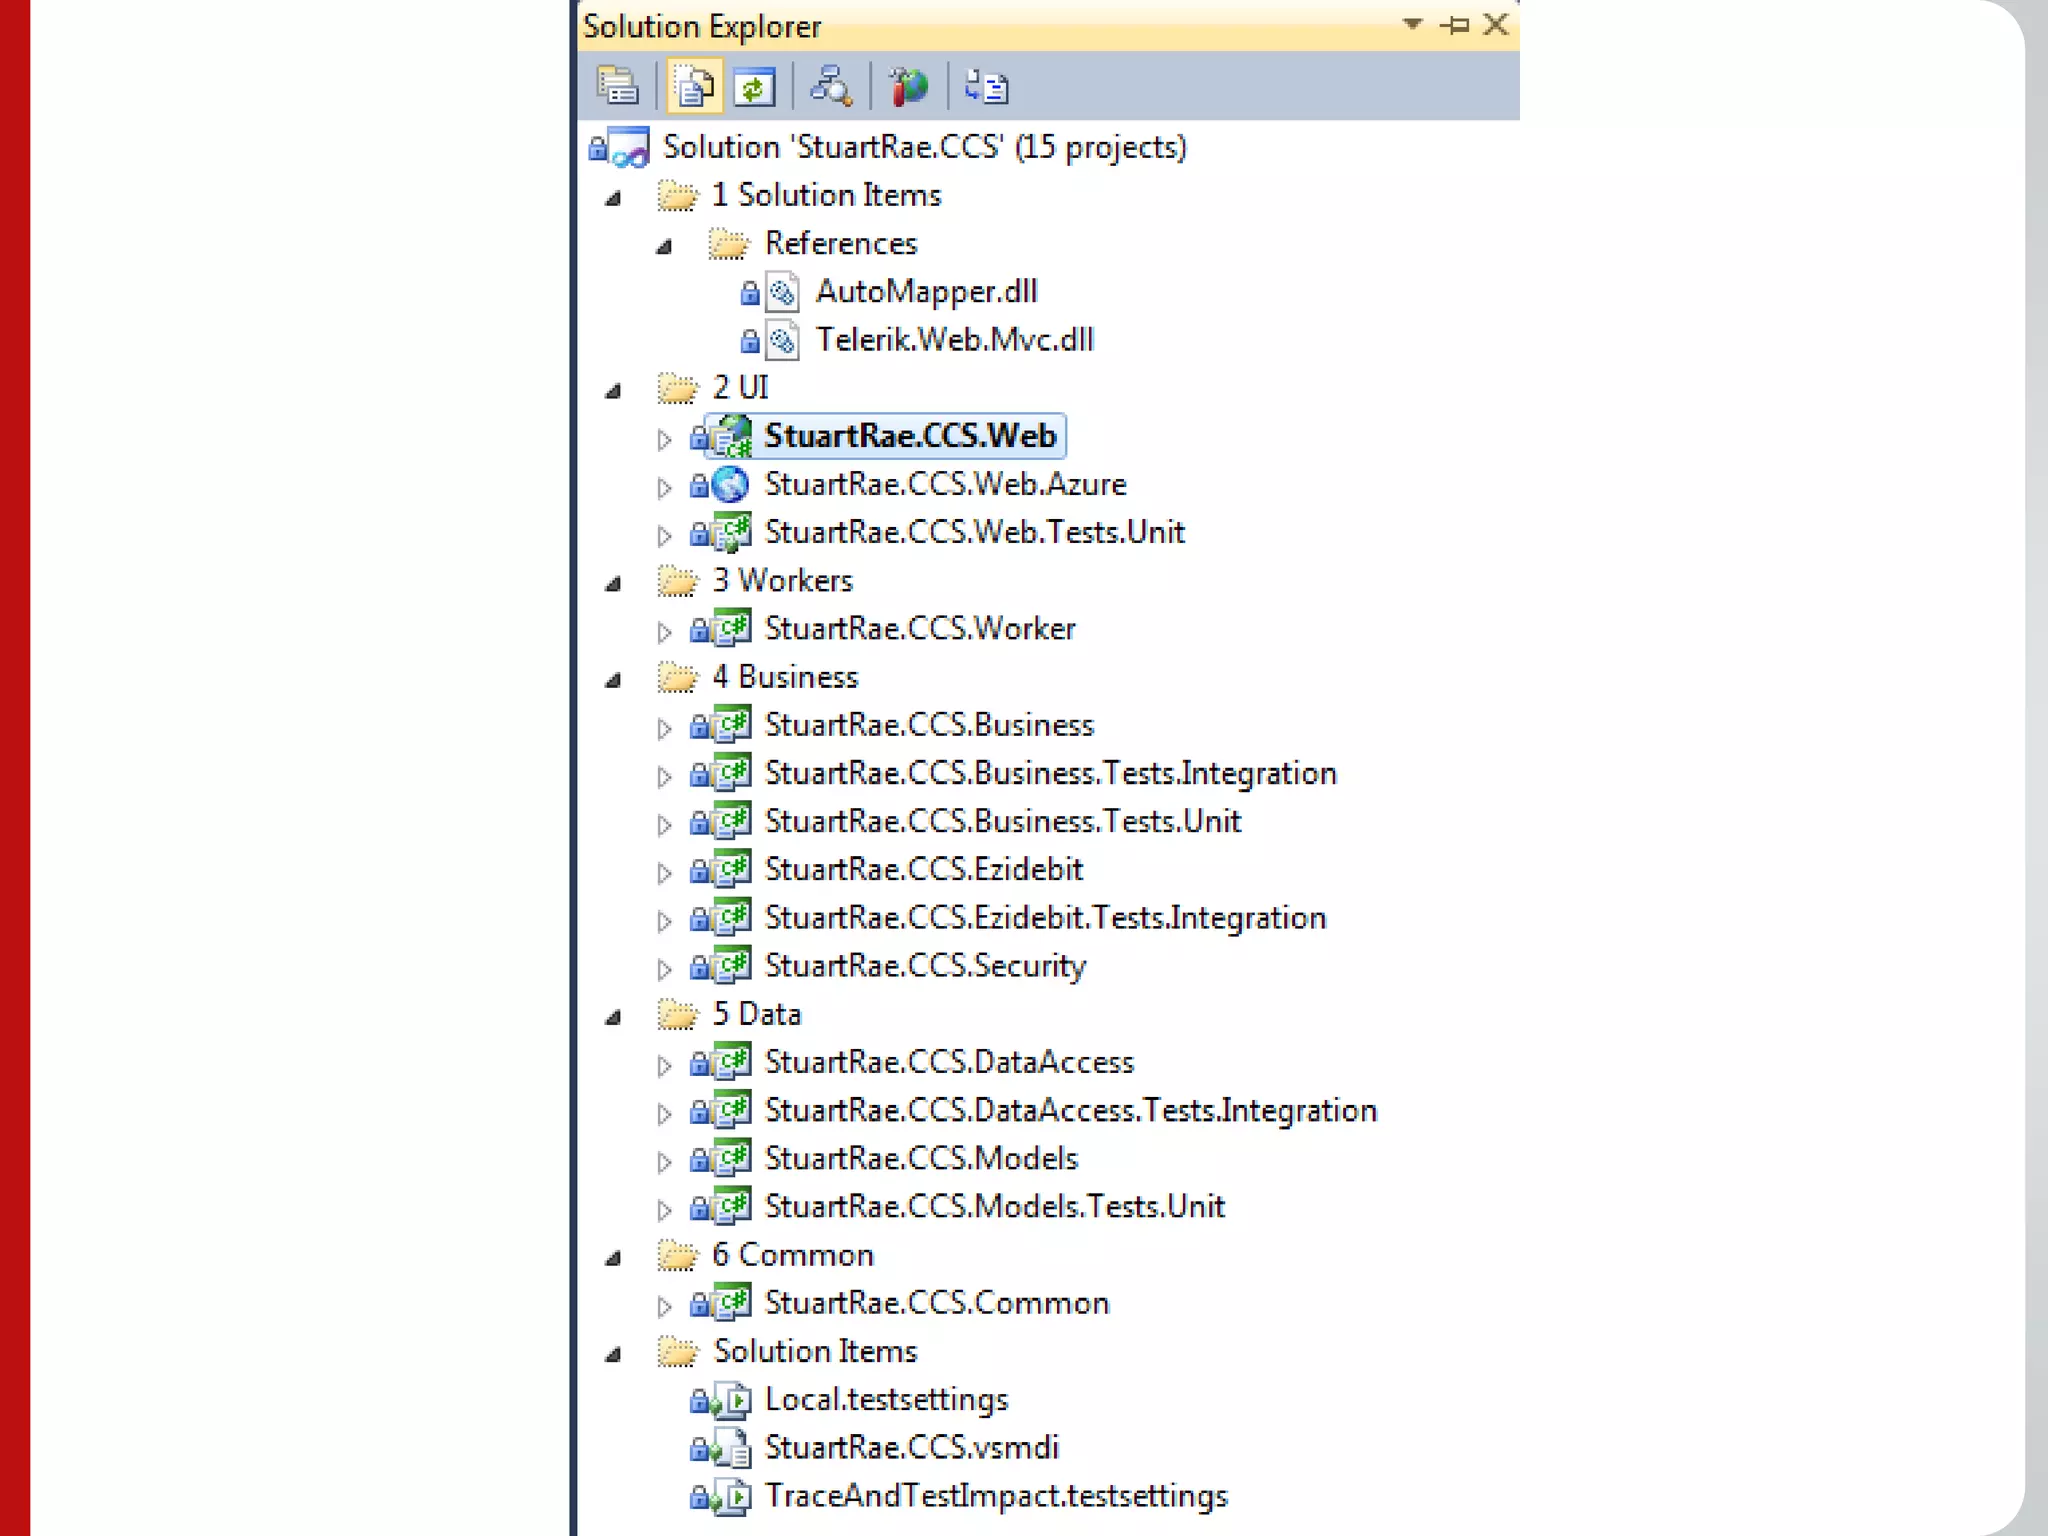Select the AutoMapper.dll file icon
The image size is (2048, 1536).
point(782,292)
